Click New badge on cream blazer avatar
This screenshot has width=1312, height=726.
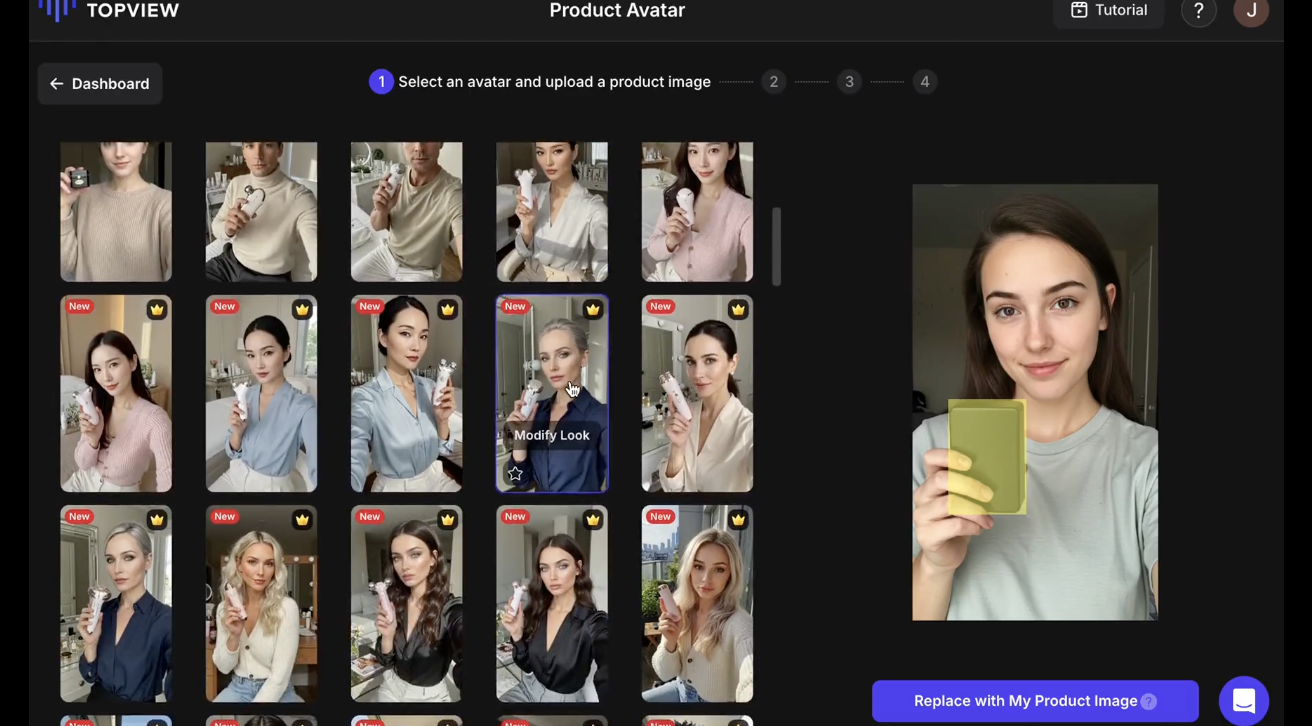point(660,307)
